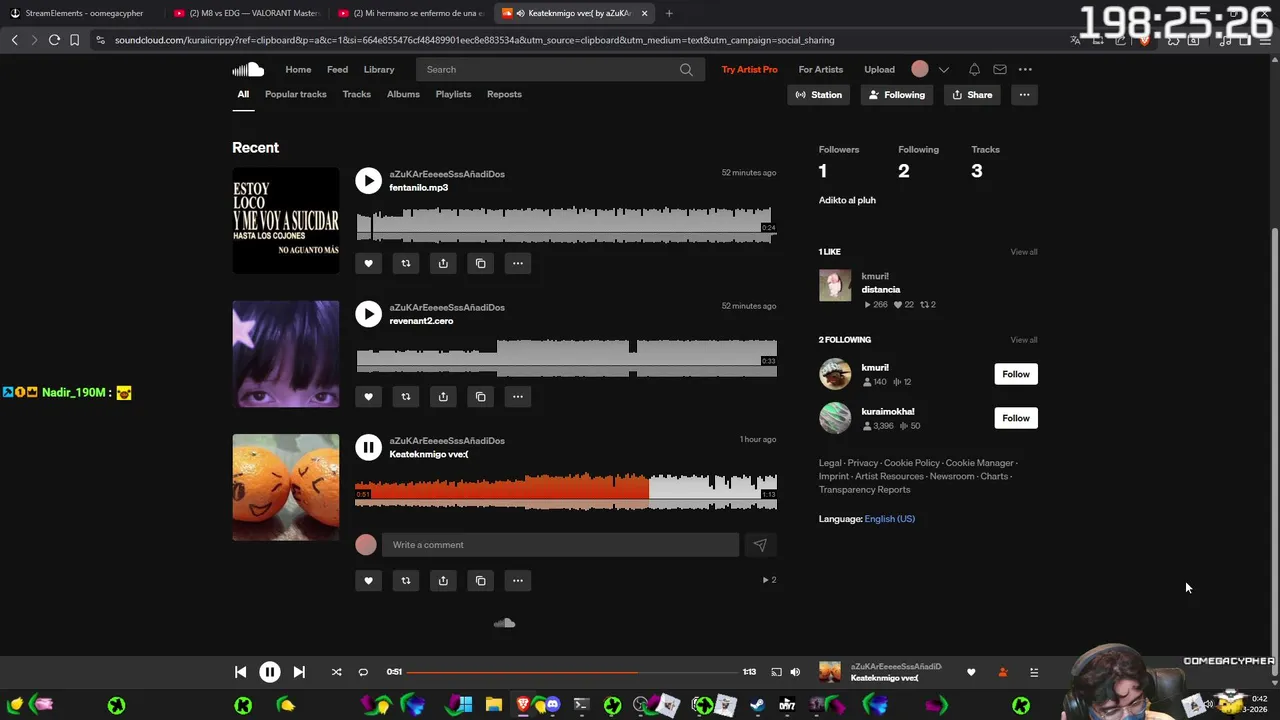Open profile more options button
This screenshot has width=1280, height=720.
1024,95
